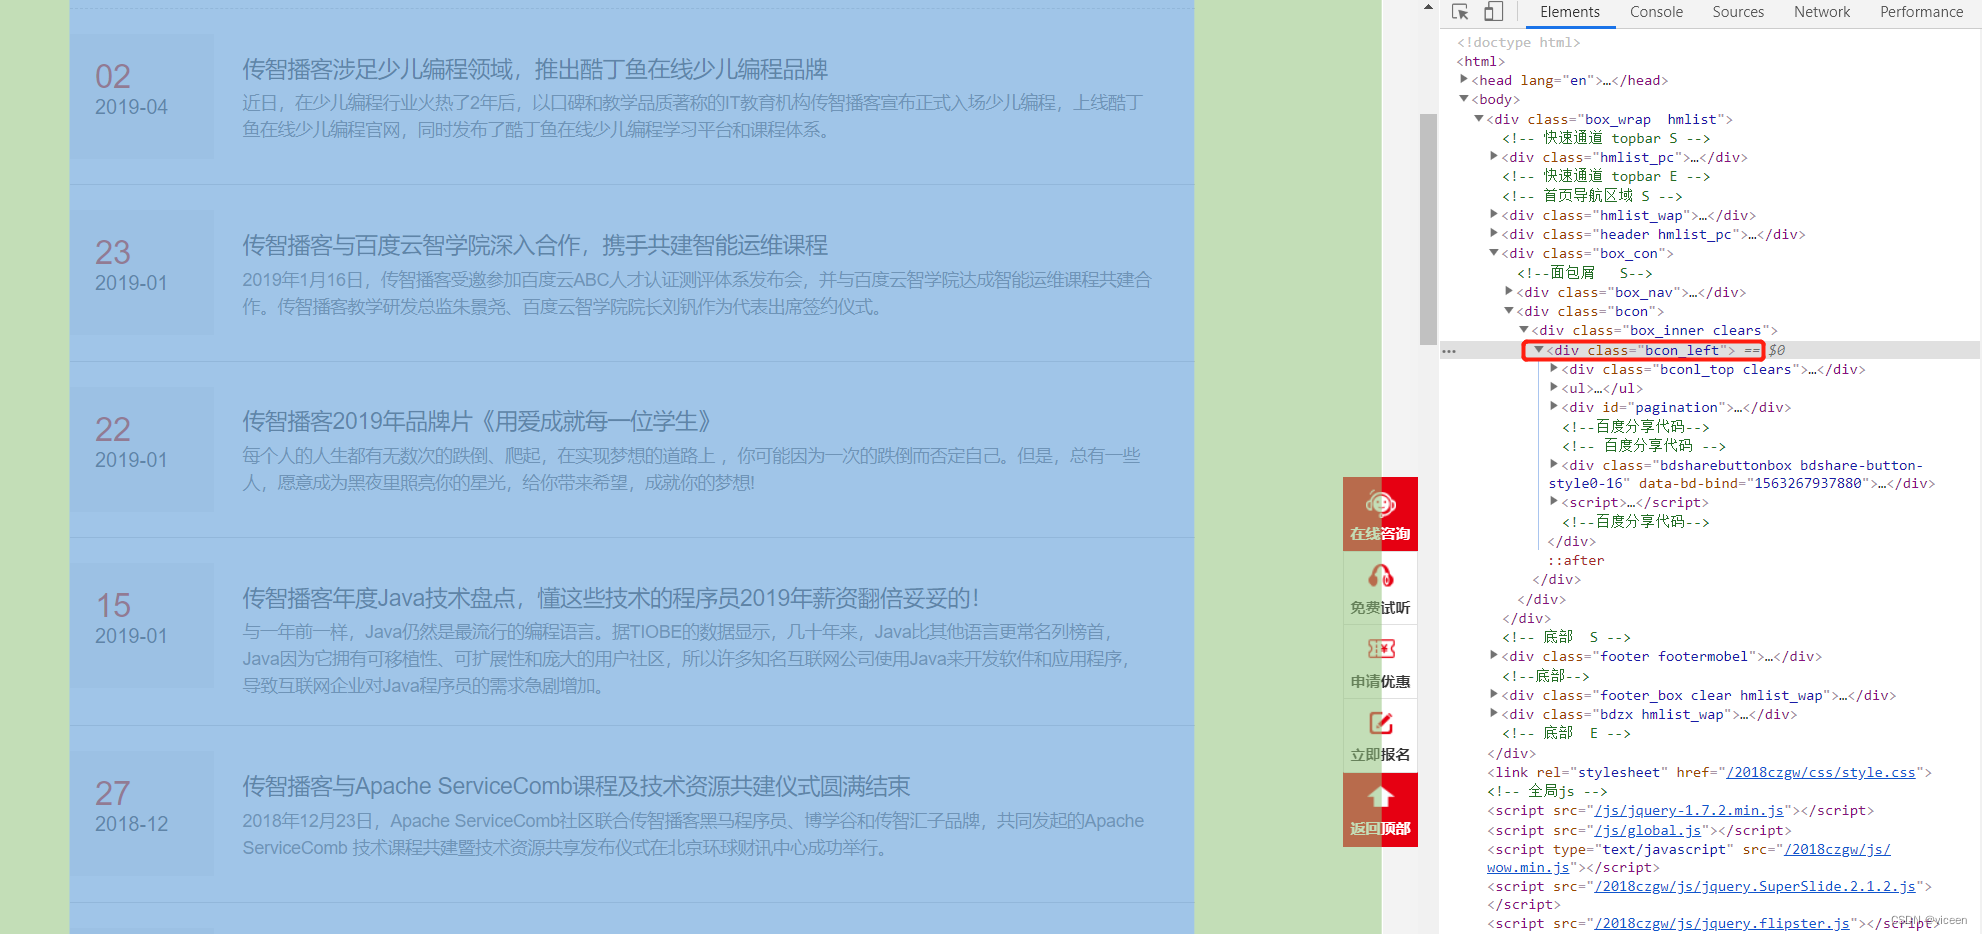Open the Performance tab
The image size is (1982, 934).
point(1921,12)
